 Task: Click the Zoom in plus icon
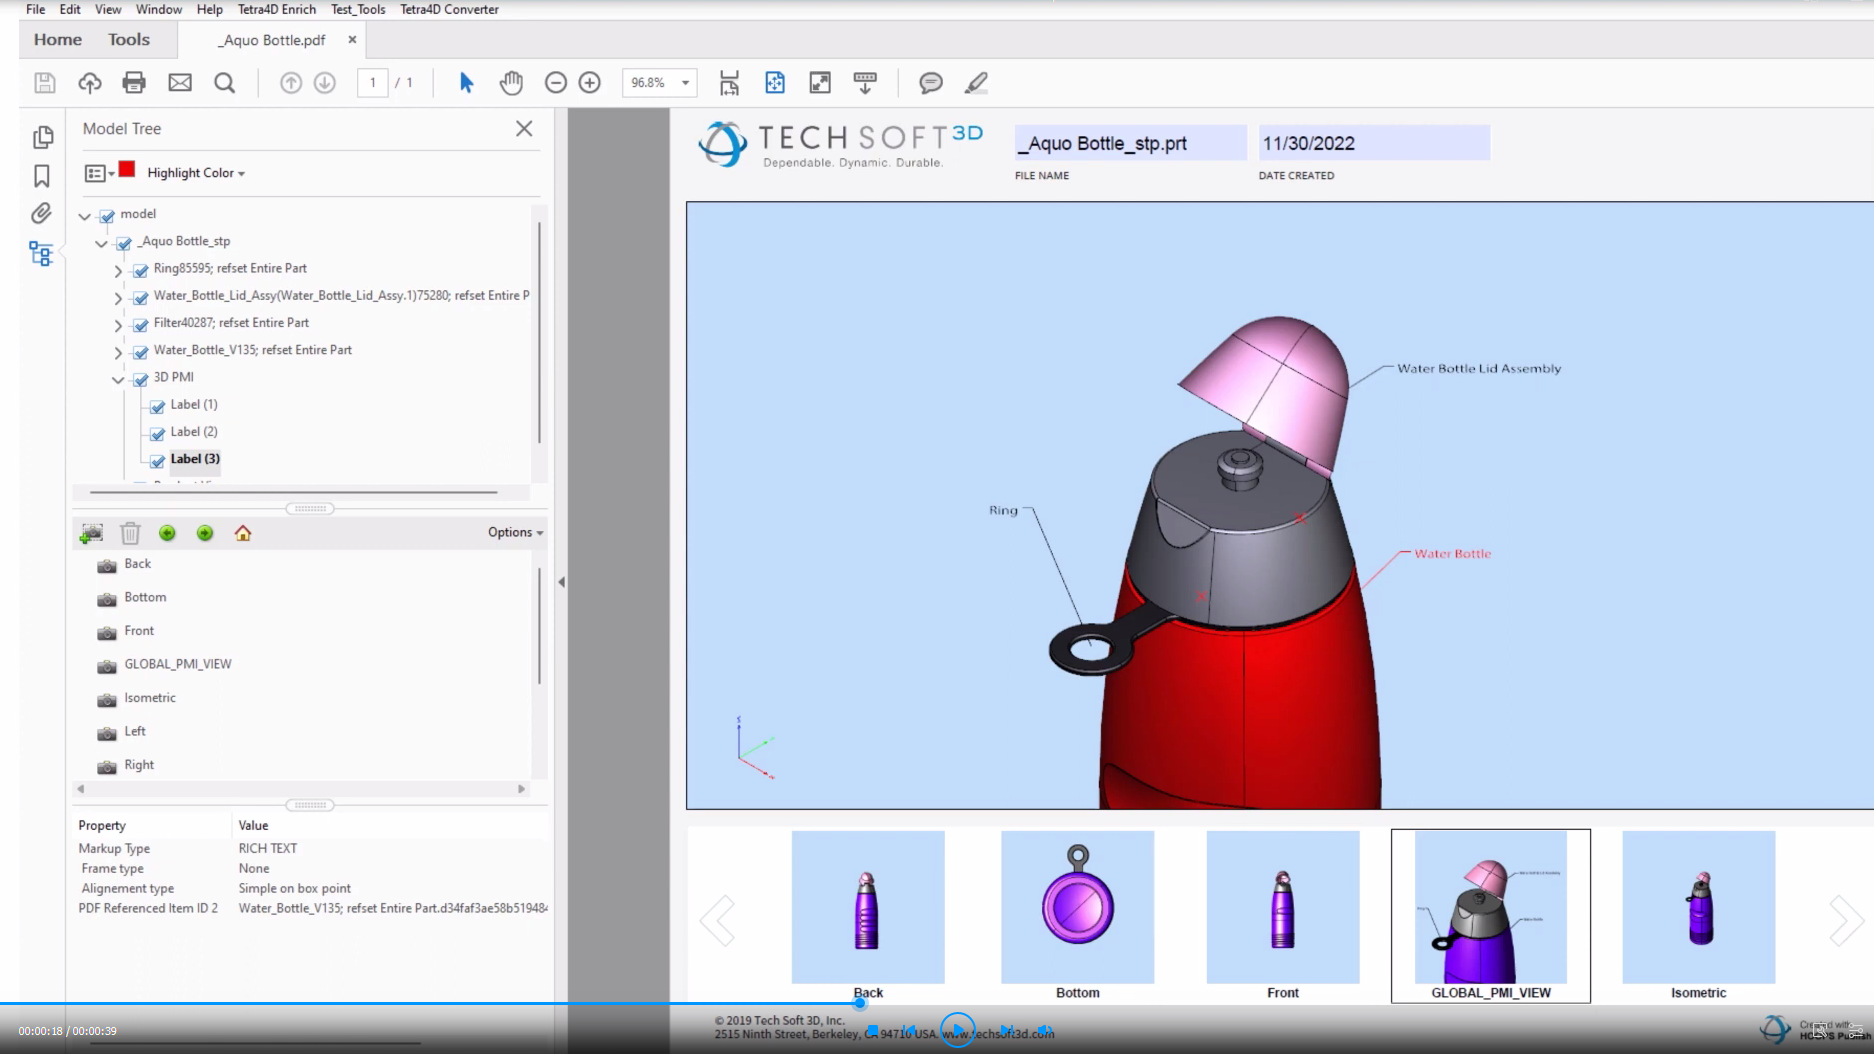pos(590,83)
